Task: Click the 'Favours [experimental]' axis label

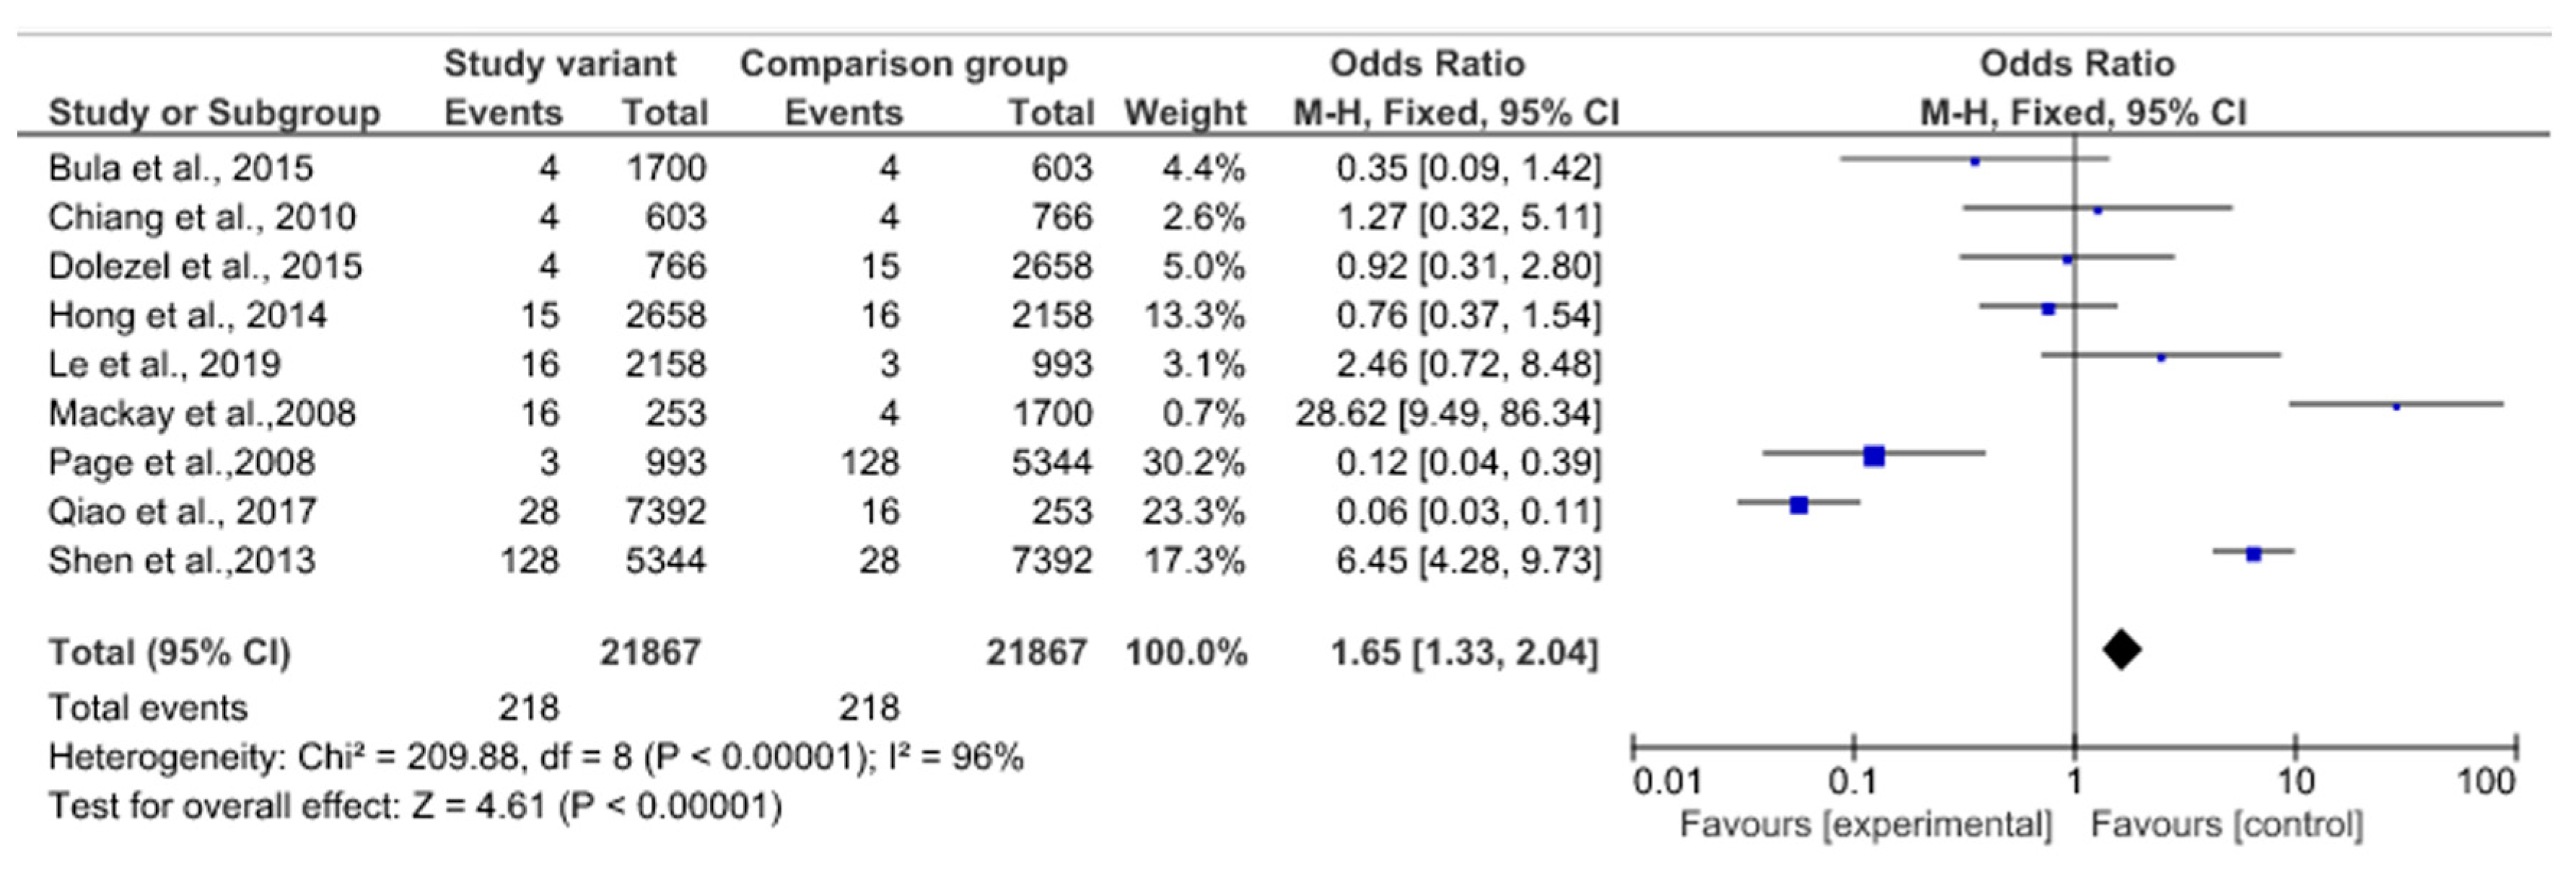Action: coord(1865,824)
